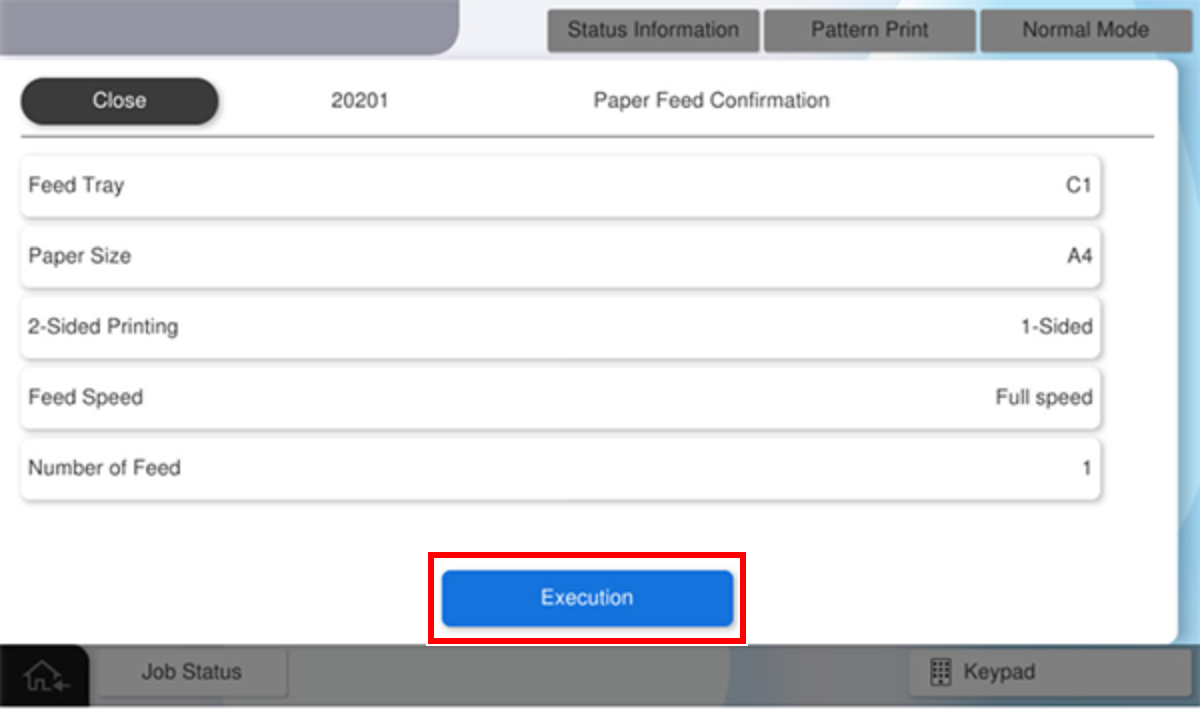This screenshot has width=1202, height=714.
Task: Switch to the Pattern Print tab
Action: [x=869, y=30]
